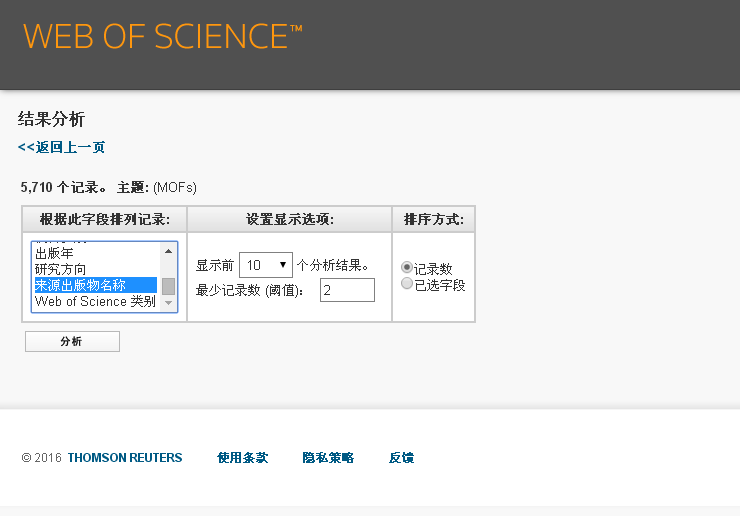
Task: Click the 根据此字段排列记录 column header
Action: point(105,219)
